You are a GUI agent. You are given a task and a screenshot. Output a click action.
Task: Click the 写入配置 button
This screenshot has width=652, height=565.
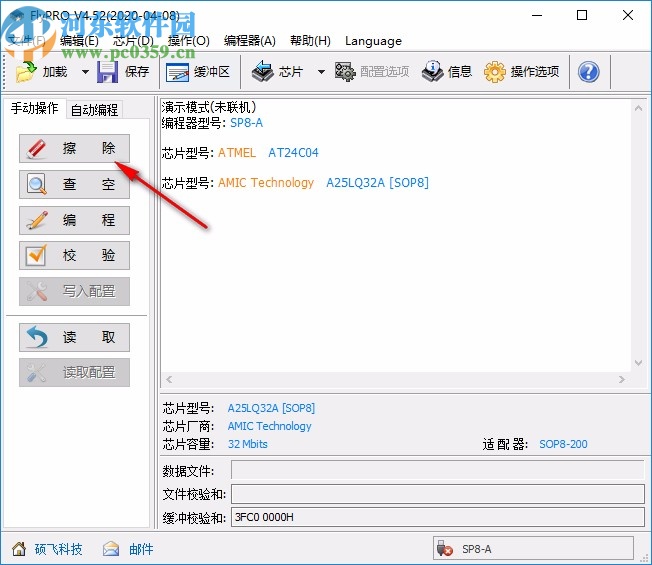pos(74,291)
